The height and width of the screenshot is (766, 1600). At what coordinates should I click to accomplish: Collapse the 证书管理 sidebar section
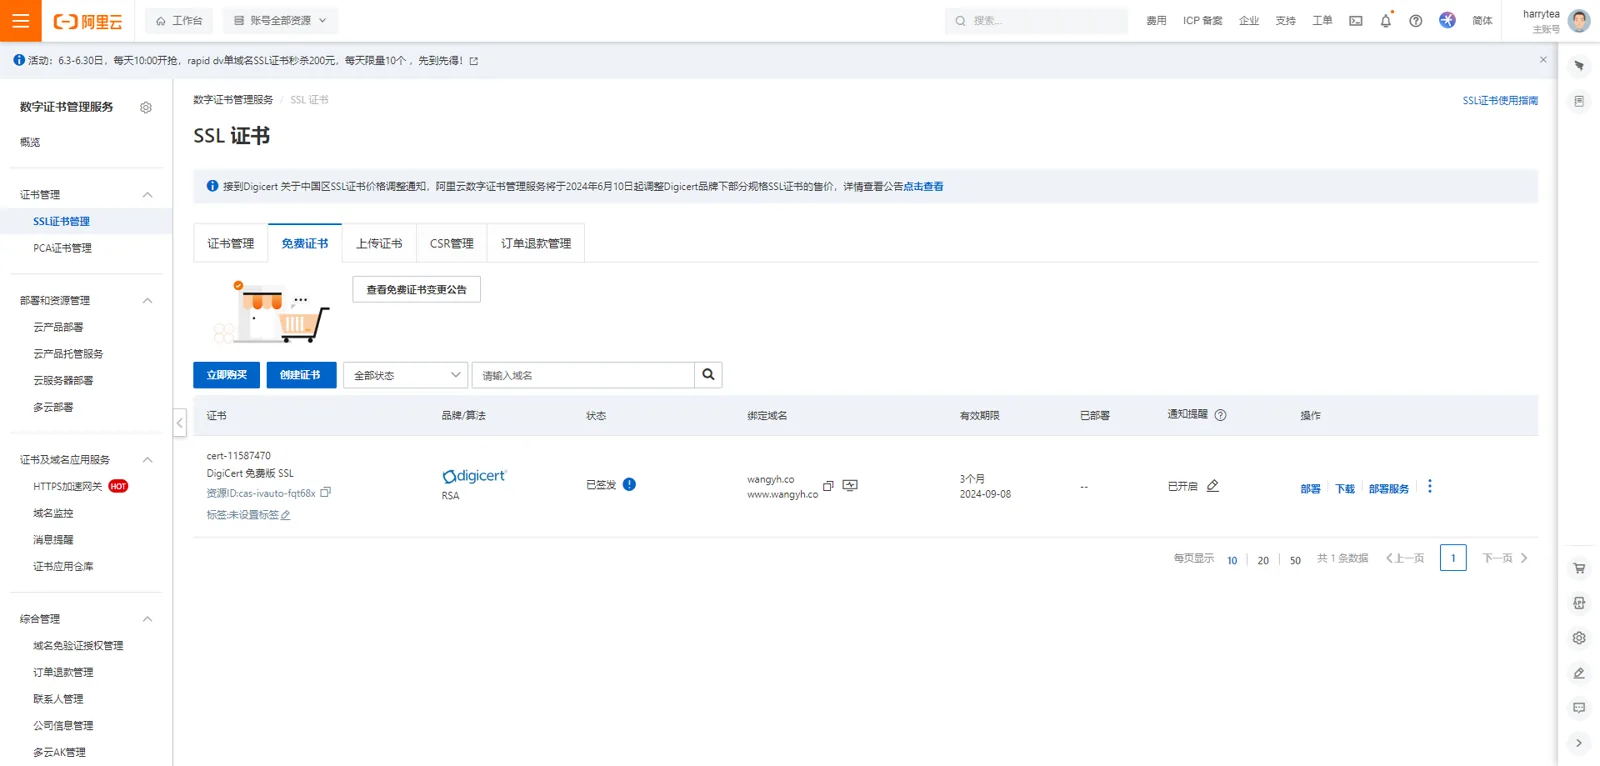[147, 195]
